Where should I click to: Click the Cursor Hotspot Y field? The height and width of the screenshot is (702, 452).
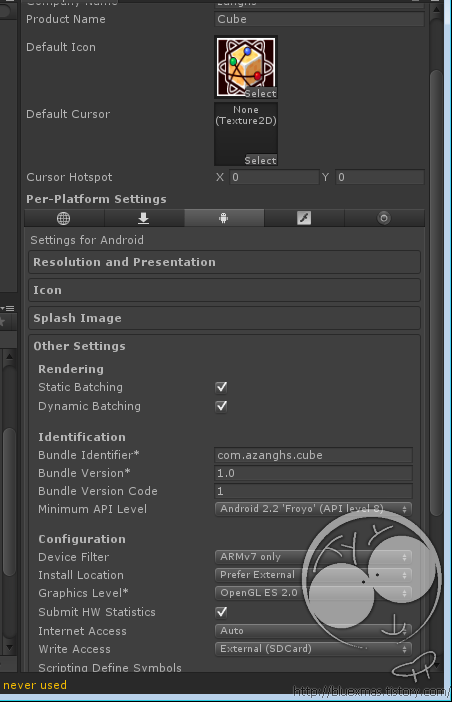point(380,177)
